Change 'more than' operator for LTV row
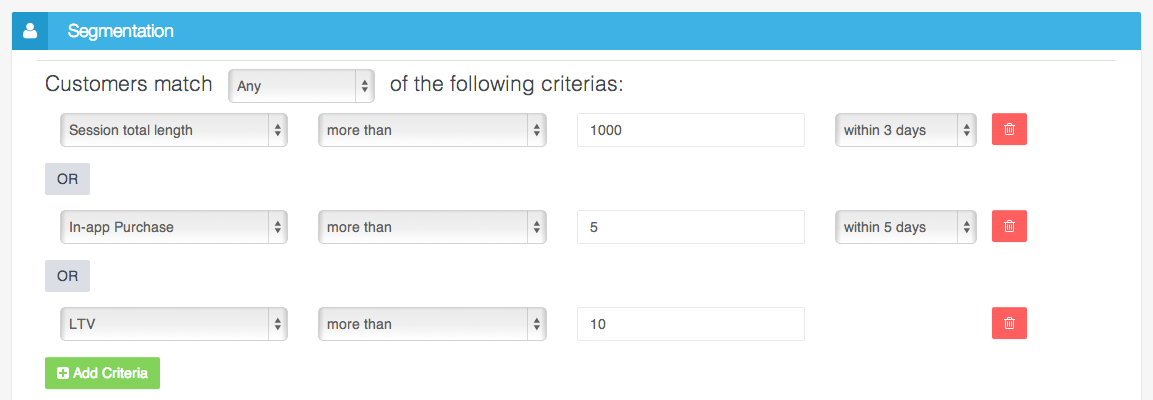 [x=432, y=324]
